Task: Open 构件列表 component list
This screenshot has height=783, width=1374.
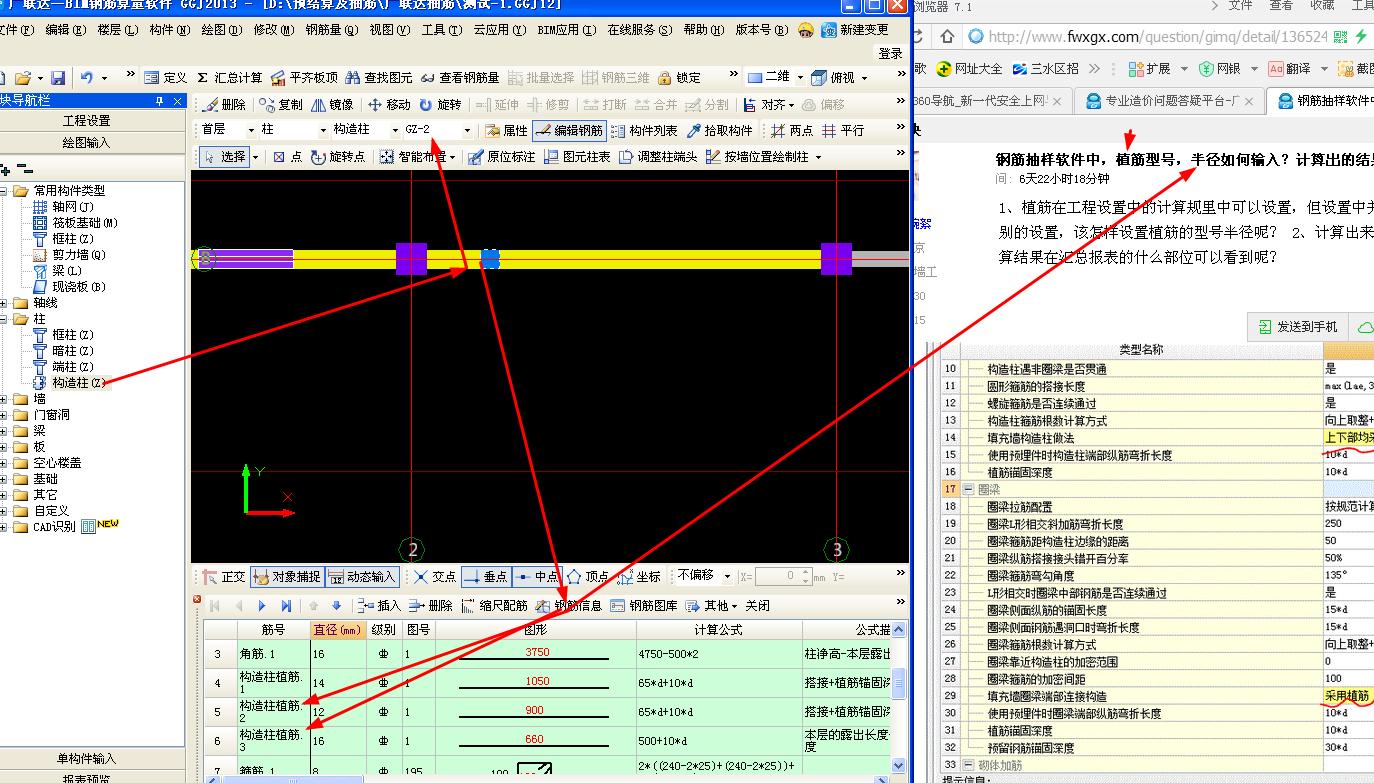Action: click(644, 130)
